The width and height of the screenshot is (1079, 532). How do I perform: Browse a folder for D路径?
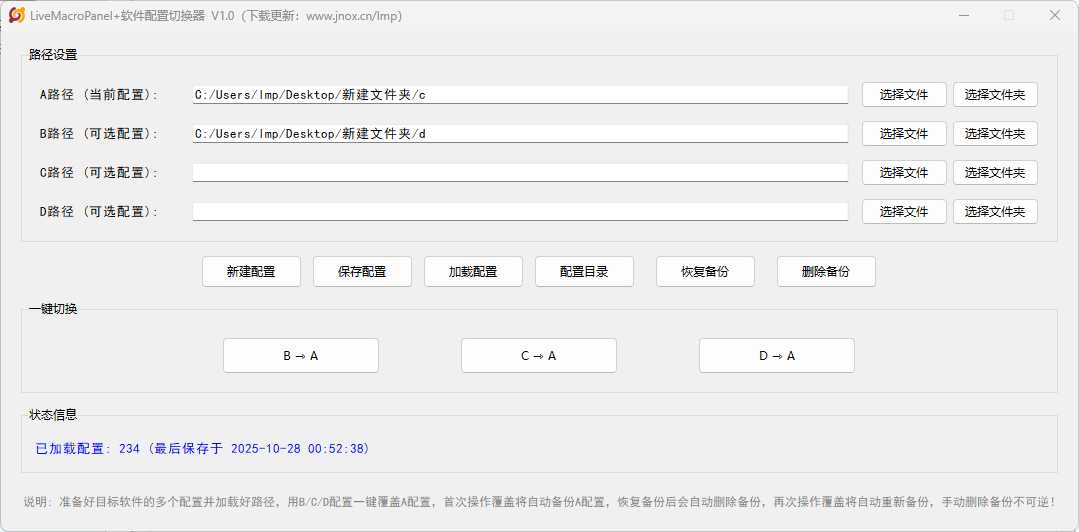[994, 212]
